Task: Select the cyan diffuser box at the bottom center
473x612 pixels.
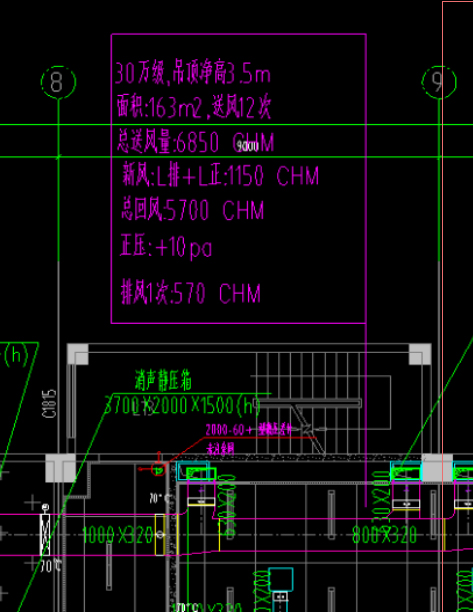Action: pos(281,580)
